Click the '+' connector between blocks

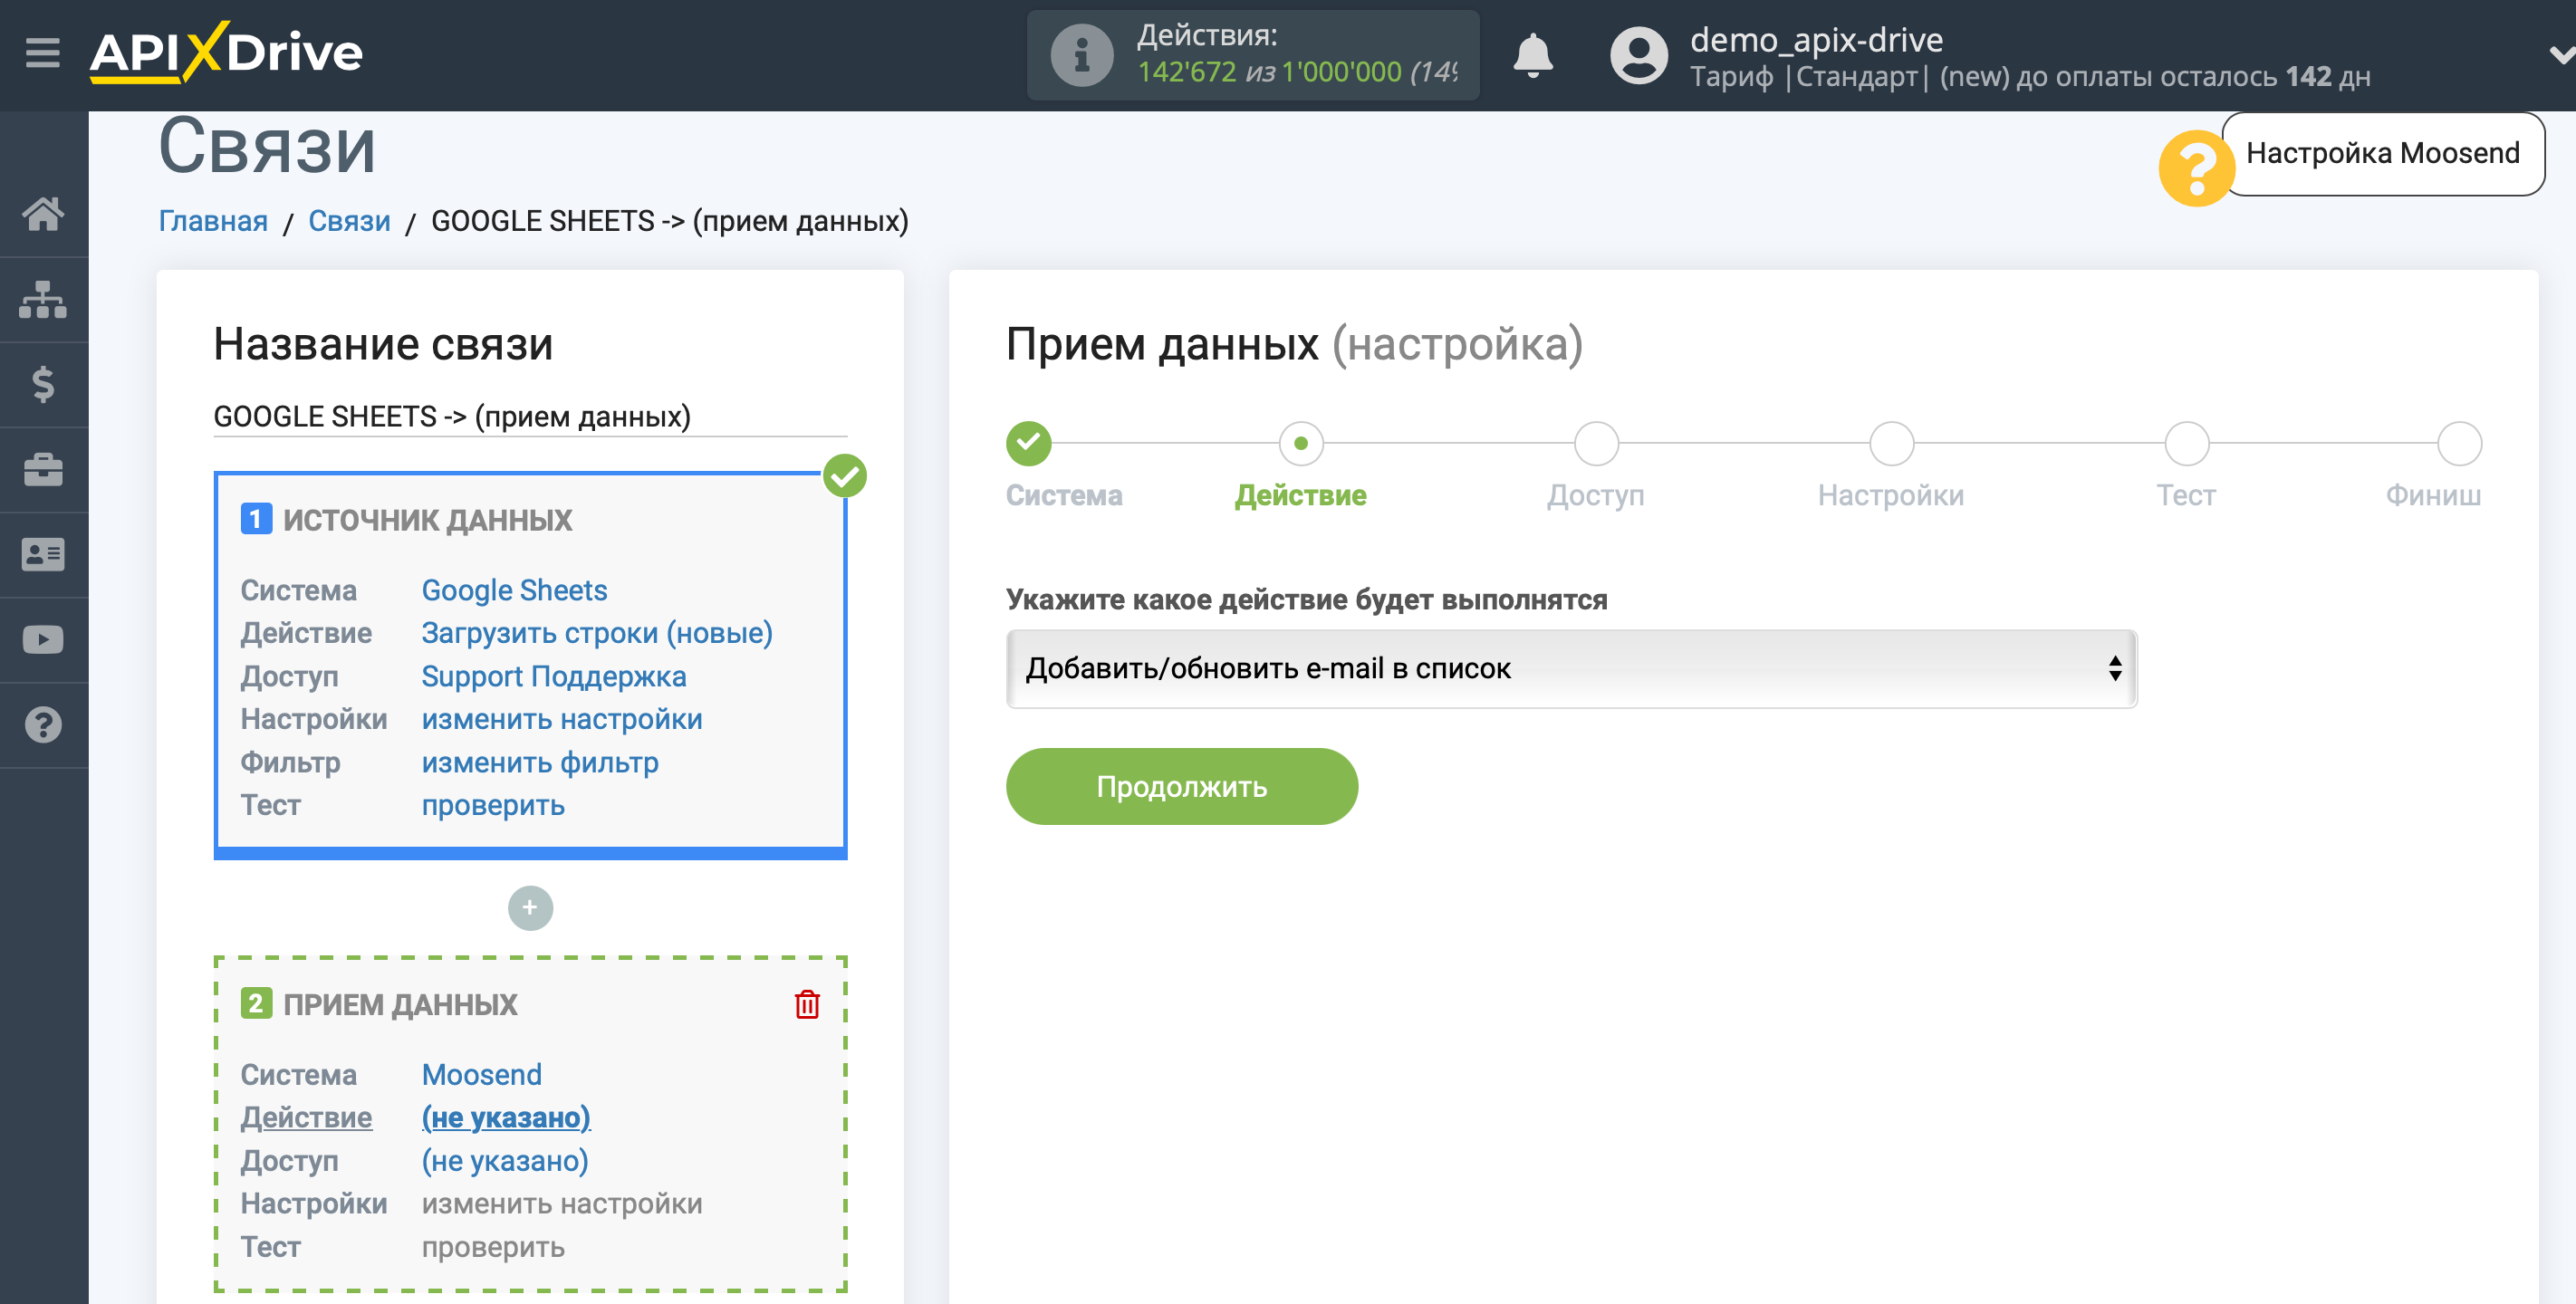pyautogui.click(x=531, y=908)
